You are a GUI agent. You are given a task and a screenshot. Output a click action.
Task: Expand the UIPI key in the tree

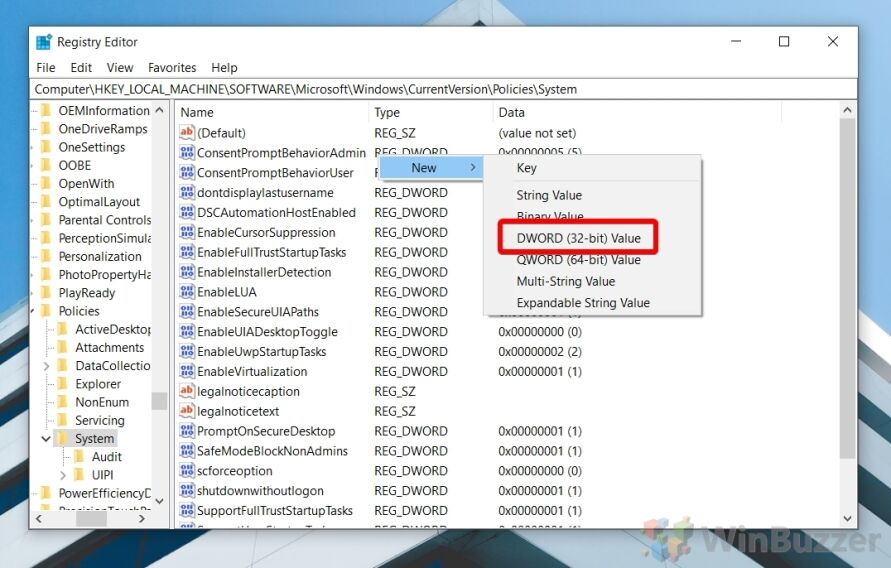coord(63,475)
